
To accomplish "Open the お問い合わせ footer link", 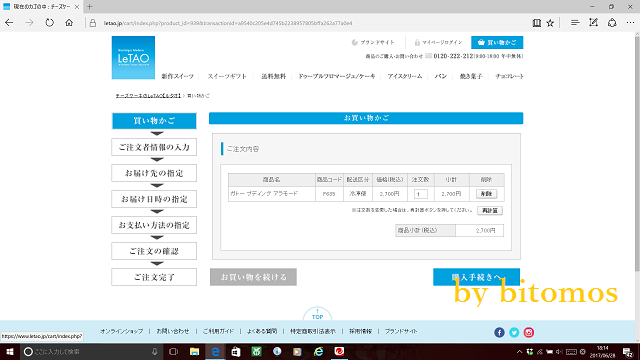I will click(x=173, y=331).
